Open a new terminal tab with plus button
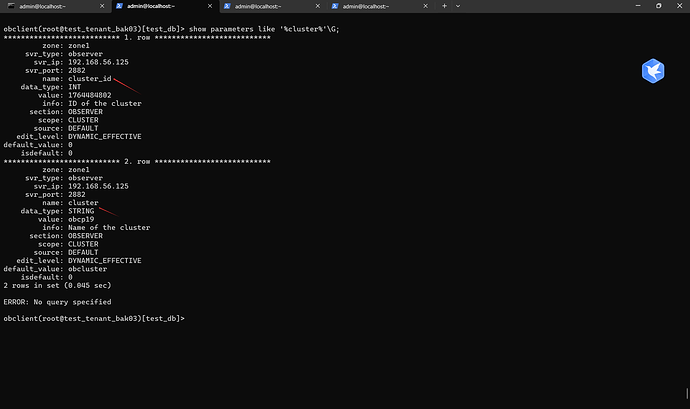Viewport: 690px width, 409px height. (445, 6)
